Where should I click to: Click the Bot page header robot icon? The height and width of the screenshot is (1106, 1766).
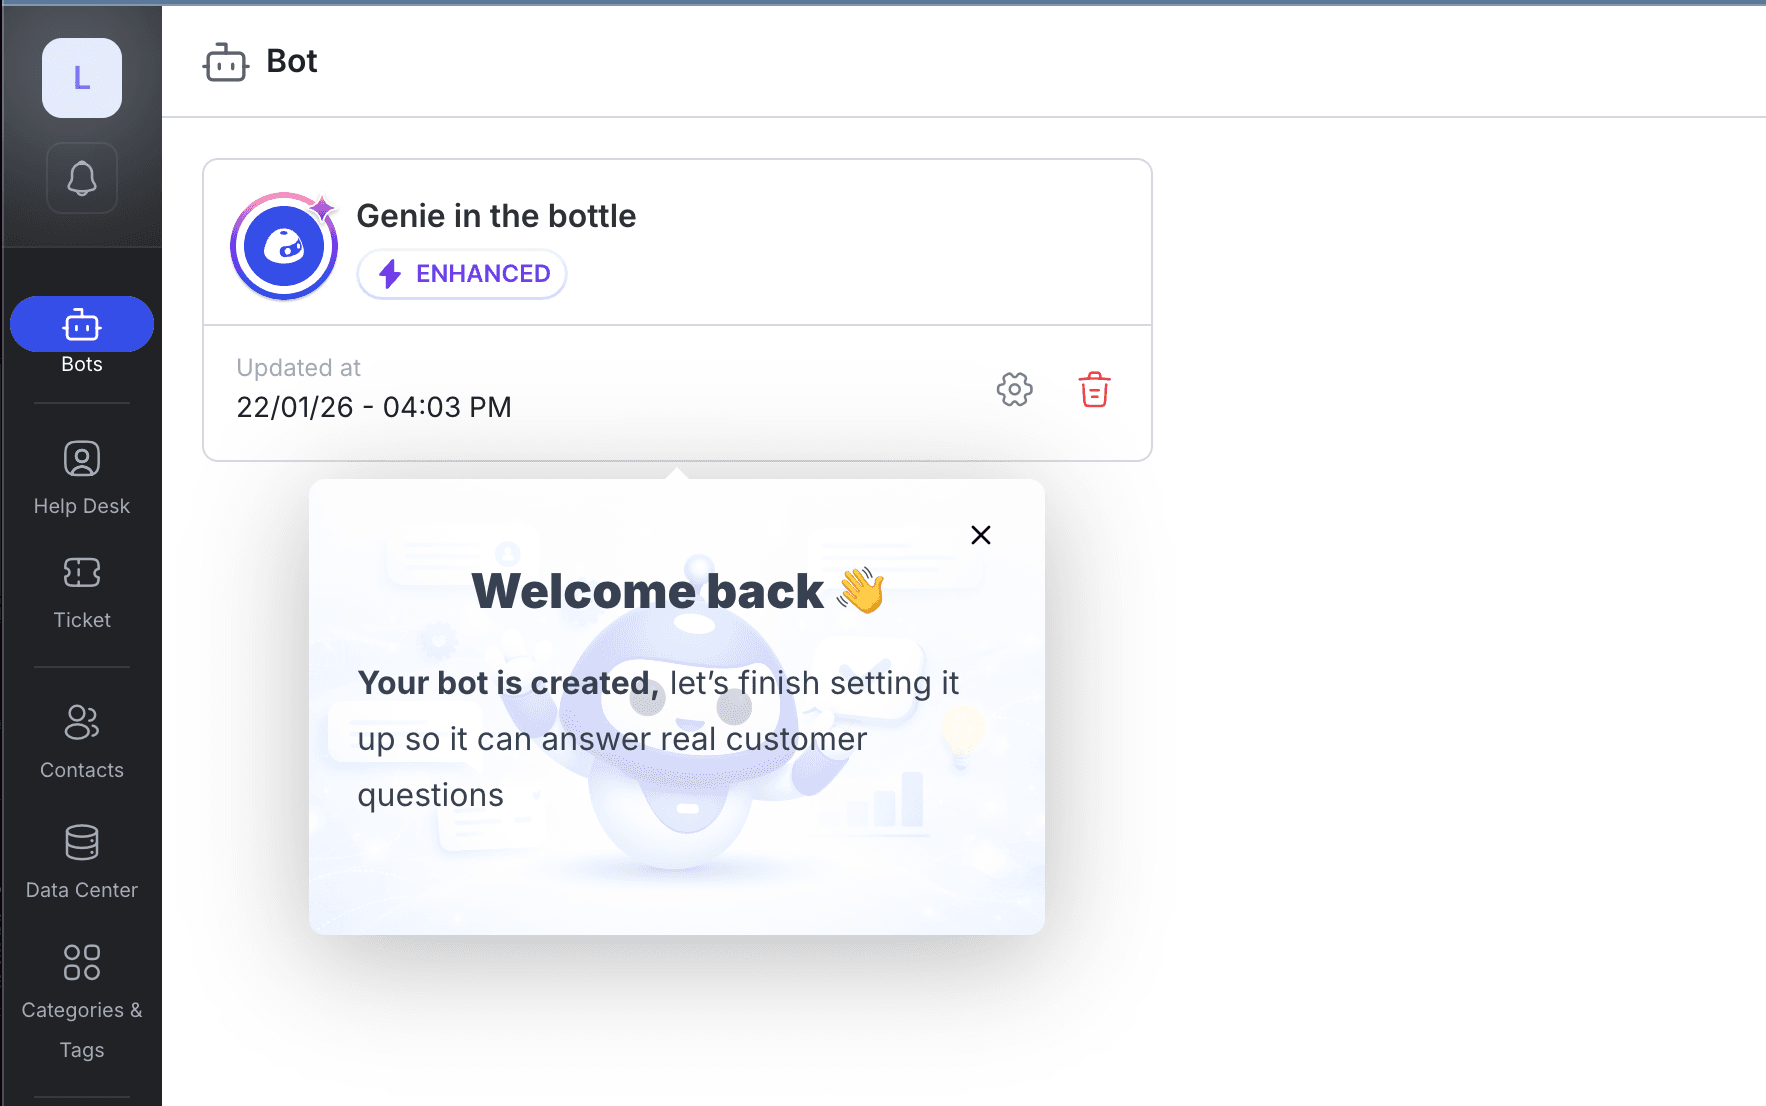pyautogui.click(x=225, y=61)
